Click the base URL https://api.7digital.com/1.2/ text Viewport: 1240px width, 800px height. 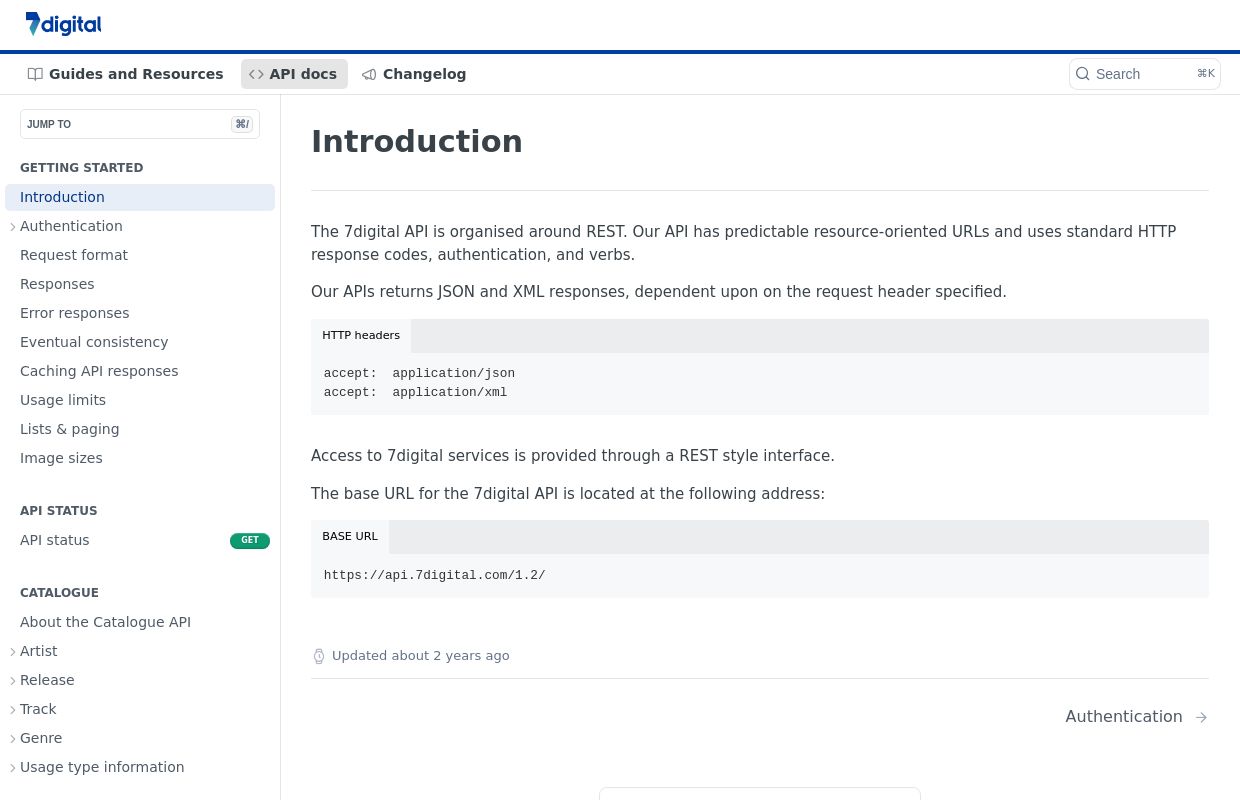435,575
